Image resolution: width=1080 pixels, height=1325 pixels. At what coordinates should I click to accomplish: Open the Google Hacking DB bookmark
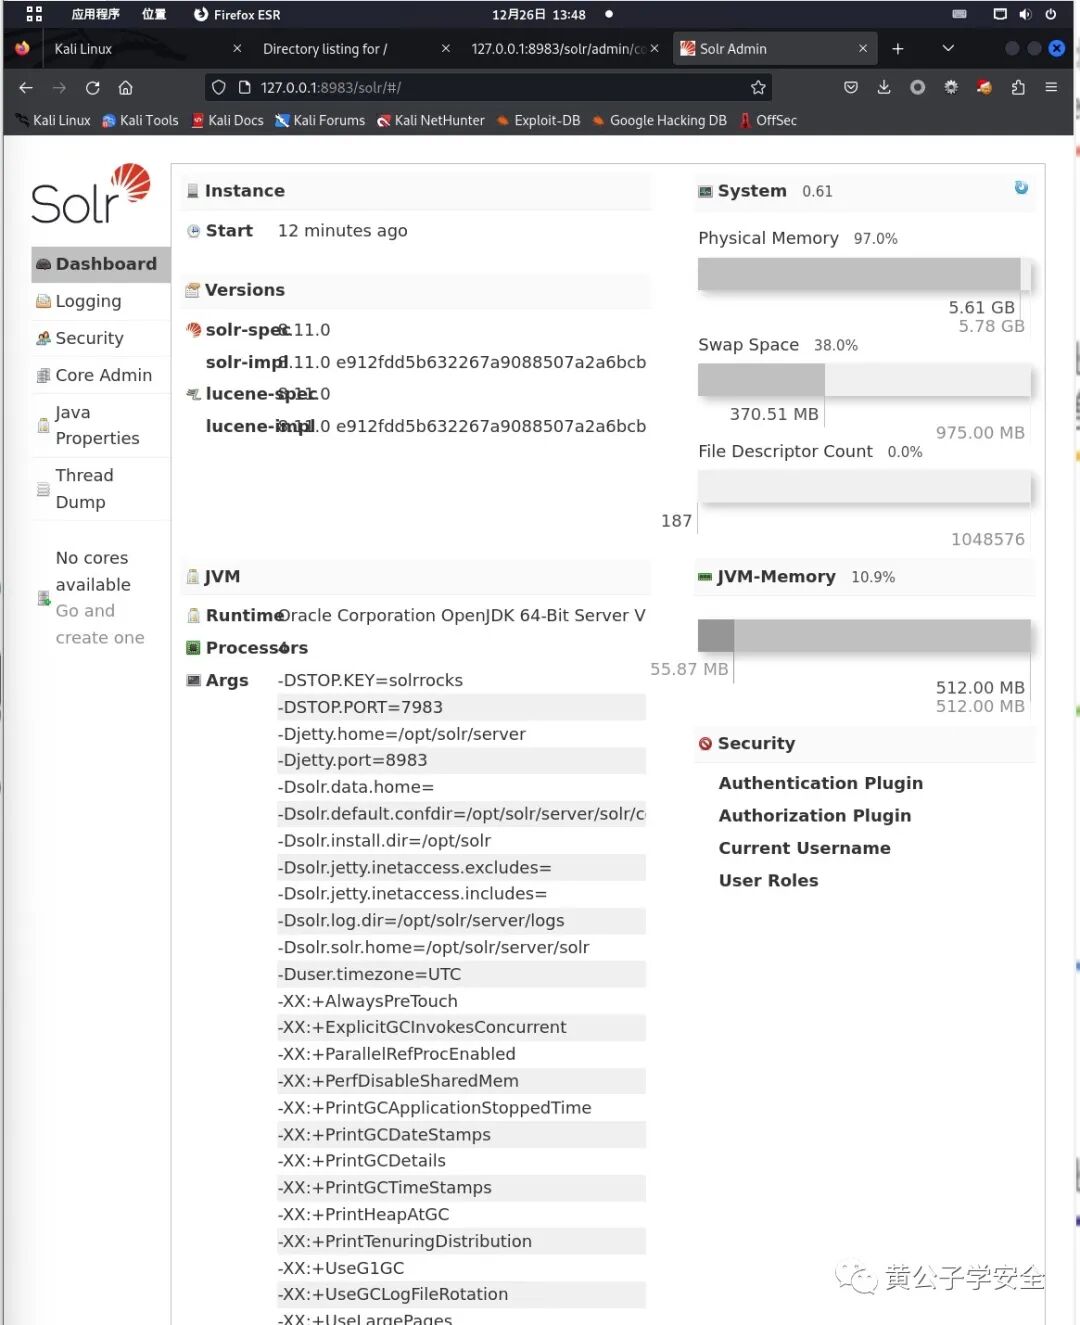click(659, 121)
